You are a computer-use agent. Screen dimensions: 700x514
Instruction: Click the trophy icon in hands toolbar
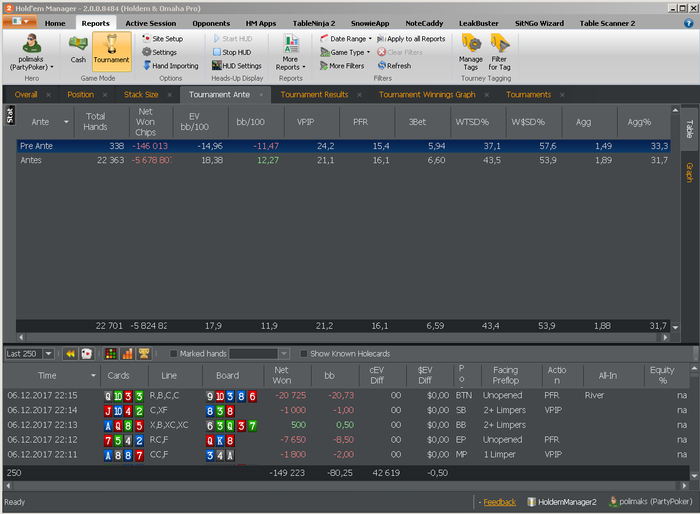click(144, 354)
